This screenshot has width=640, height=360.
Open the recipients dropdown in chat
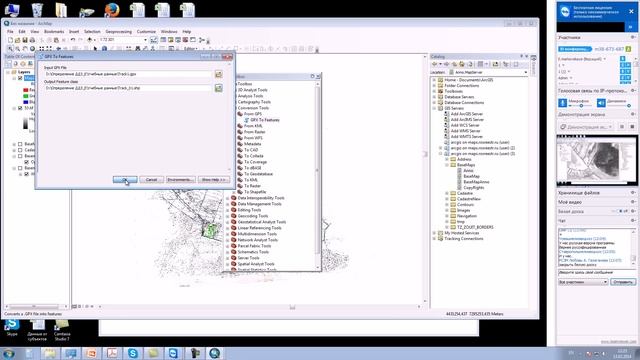click(x=605, y=282)
